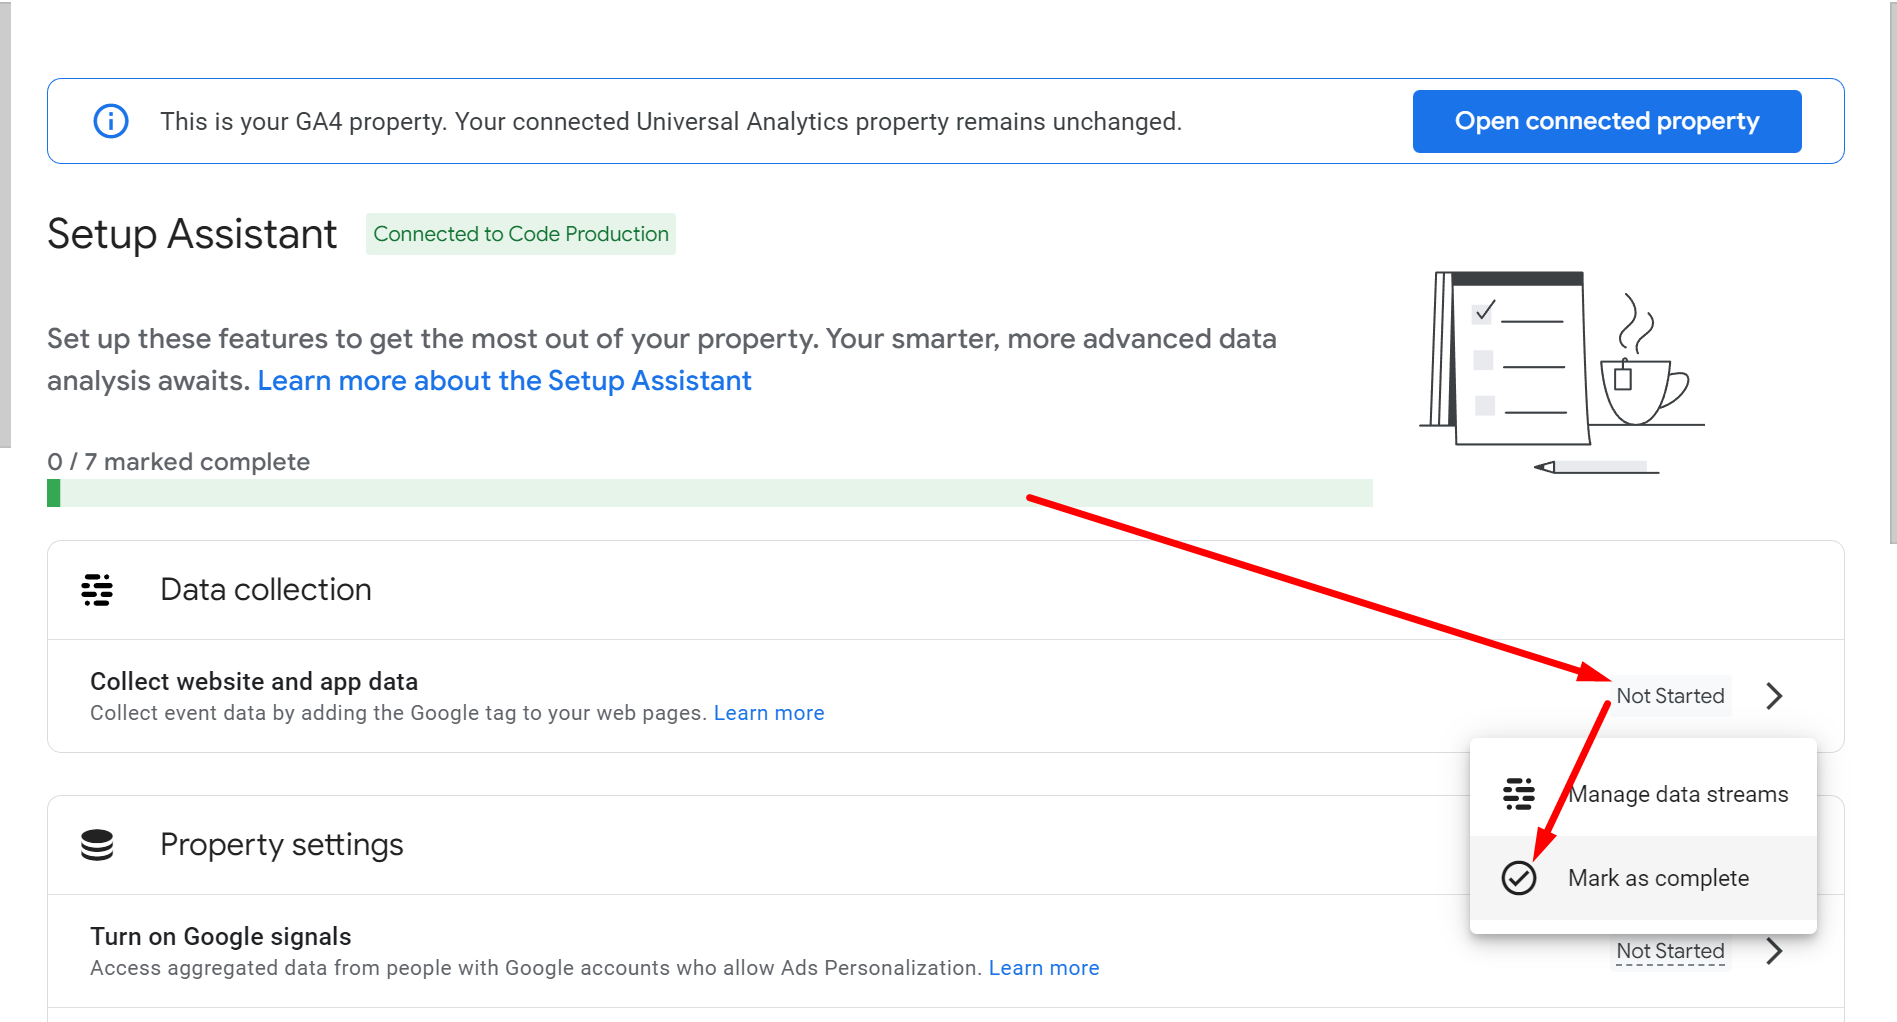Click the Data collection section icon
This screenshot has width=1897, height=1022.
pos(97,590)
